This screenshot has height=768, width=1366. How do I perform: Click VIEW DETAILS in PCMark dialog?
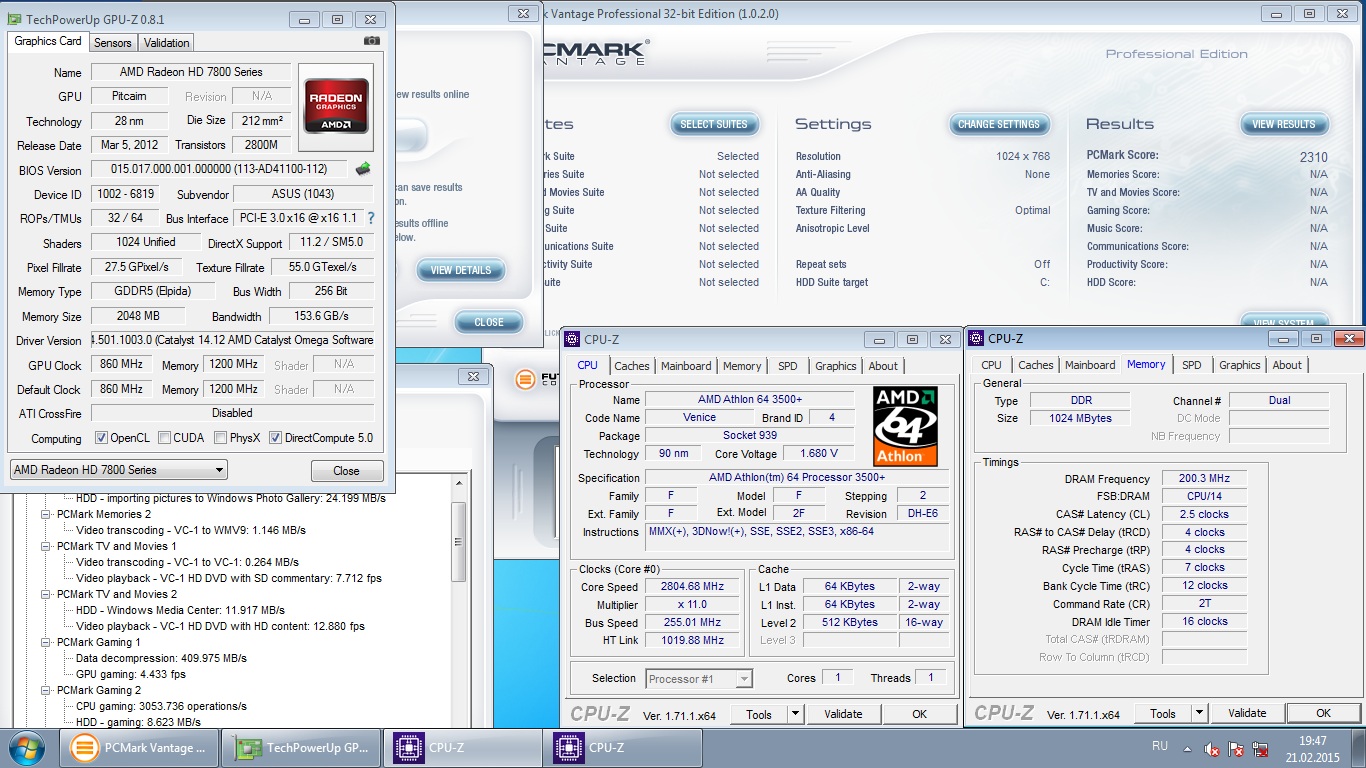coord(461,270)
